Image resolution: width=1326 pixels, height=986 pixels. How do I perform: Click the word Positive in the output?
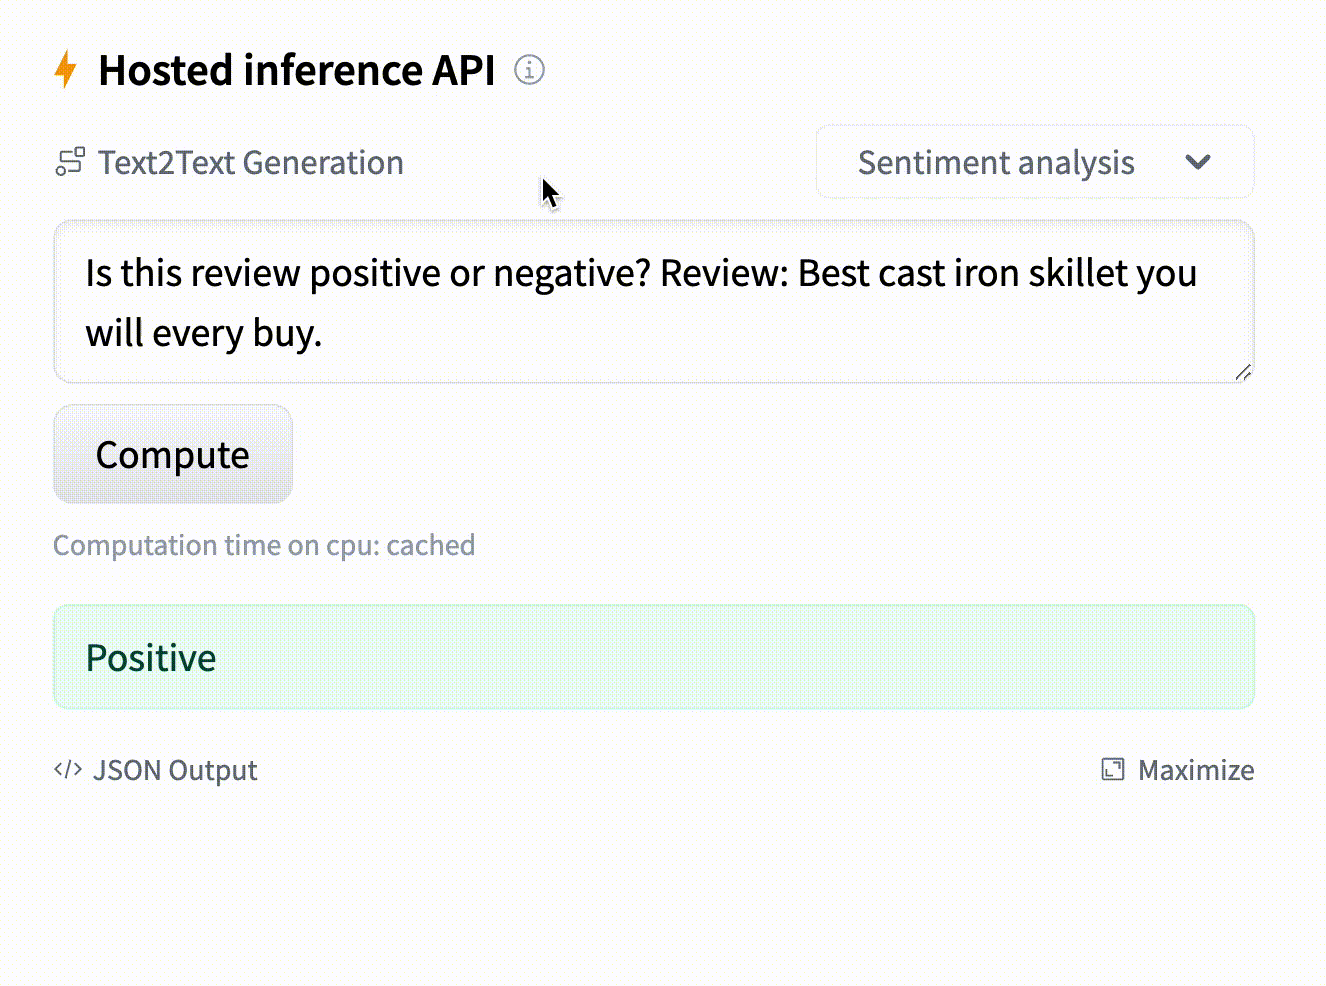[151, 658]
